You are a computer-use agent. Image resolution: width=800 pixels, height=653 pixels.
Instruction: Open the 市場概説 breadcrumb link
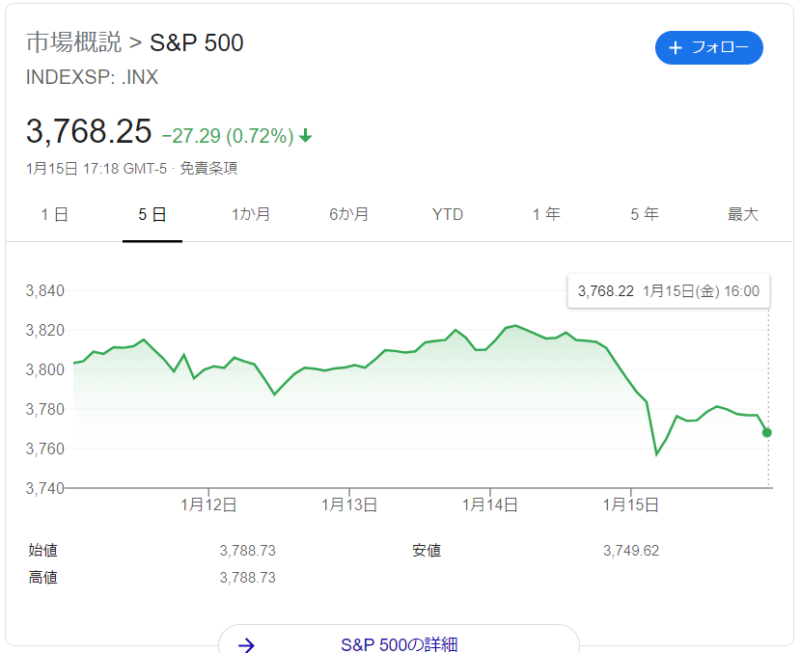click(x=73, y=42)
